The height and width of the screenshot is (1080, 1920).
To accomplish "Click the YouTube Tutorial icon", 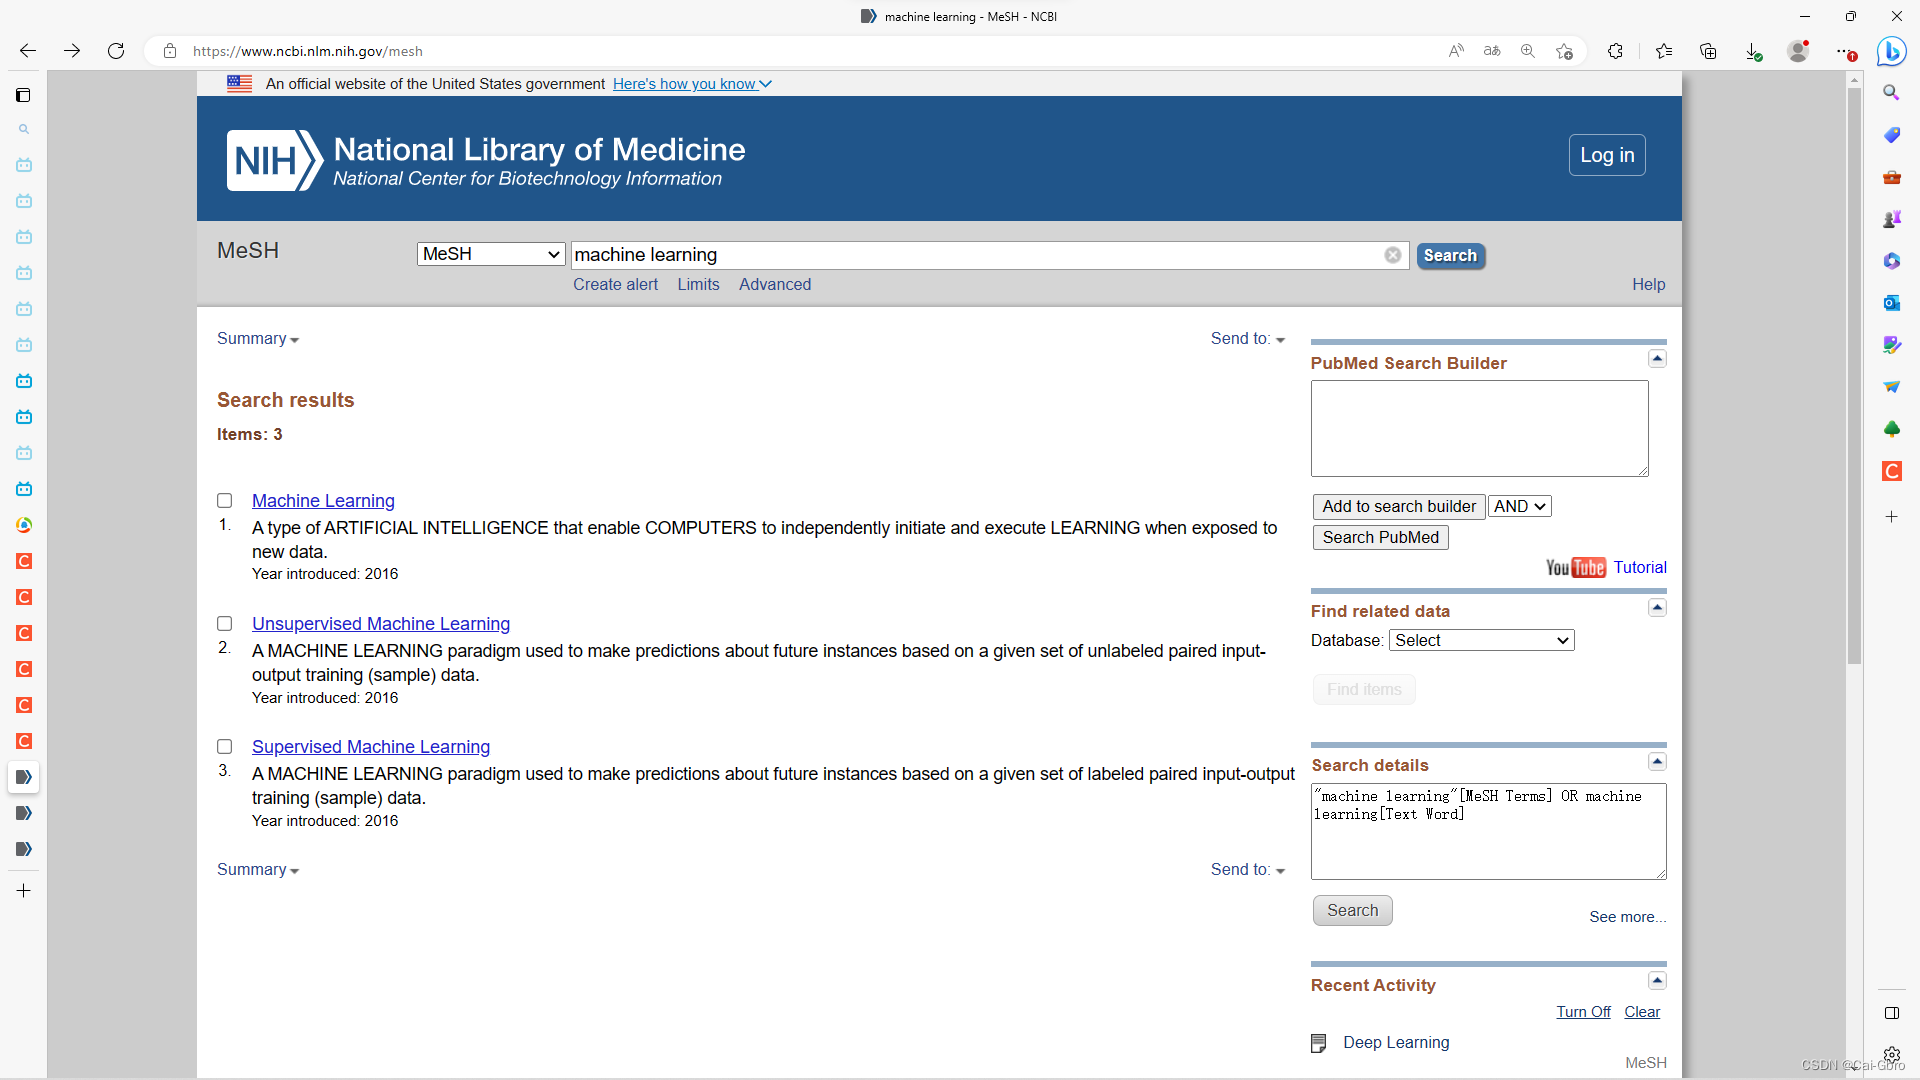I will click(x=1576, y=568).
